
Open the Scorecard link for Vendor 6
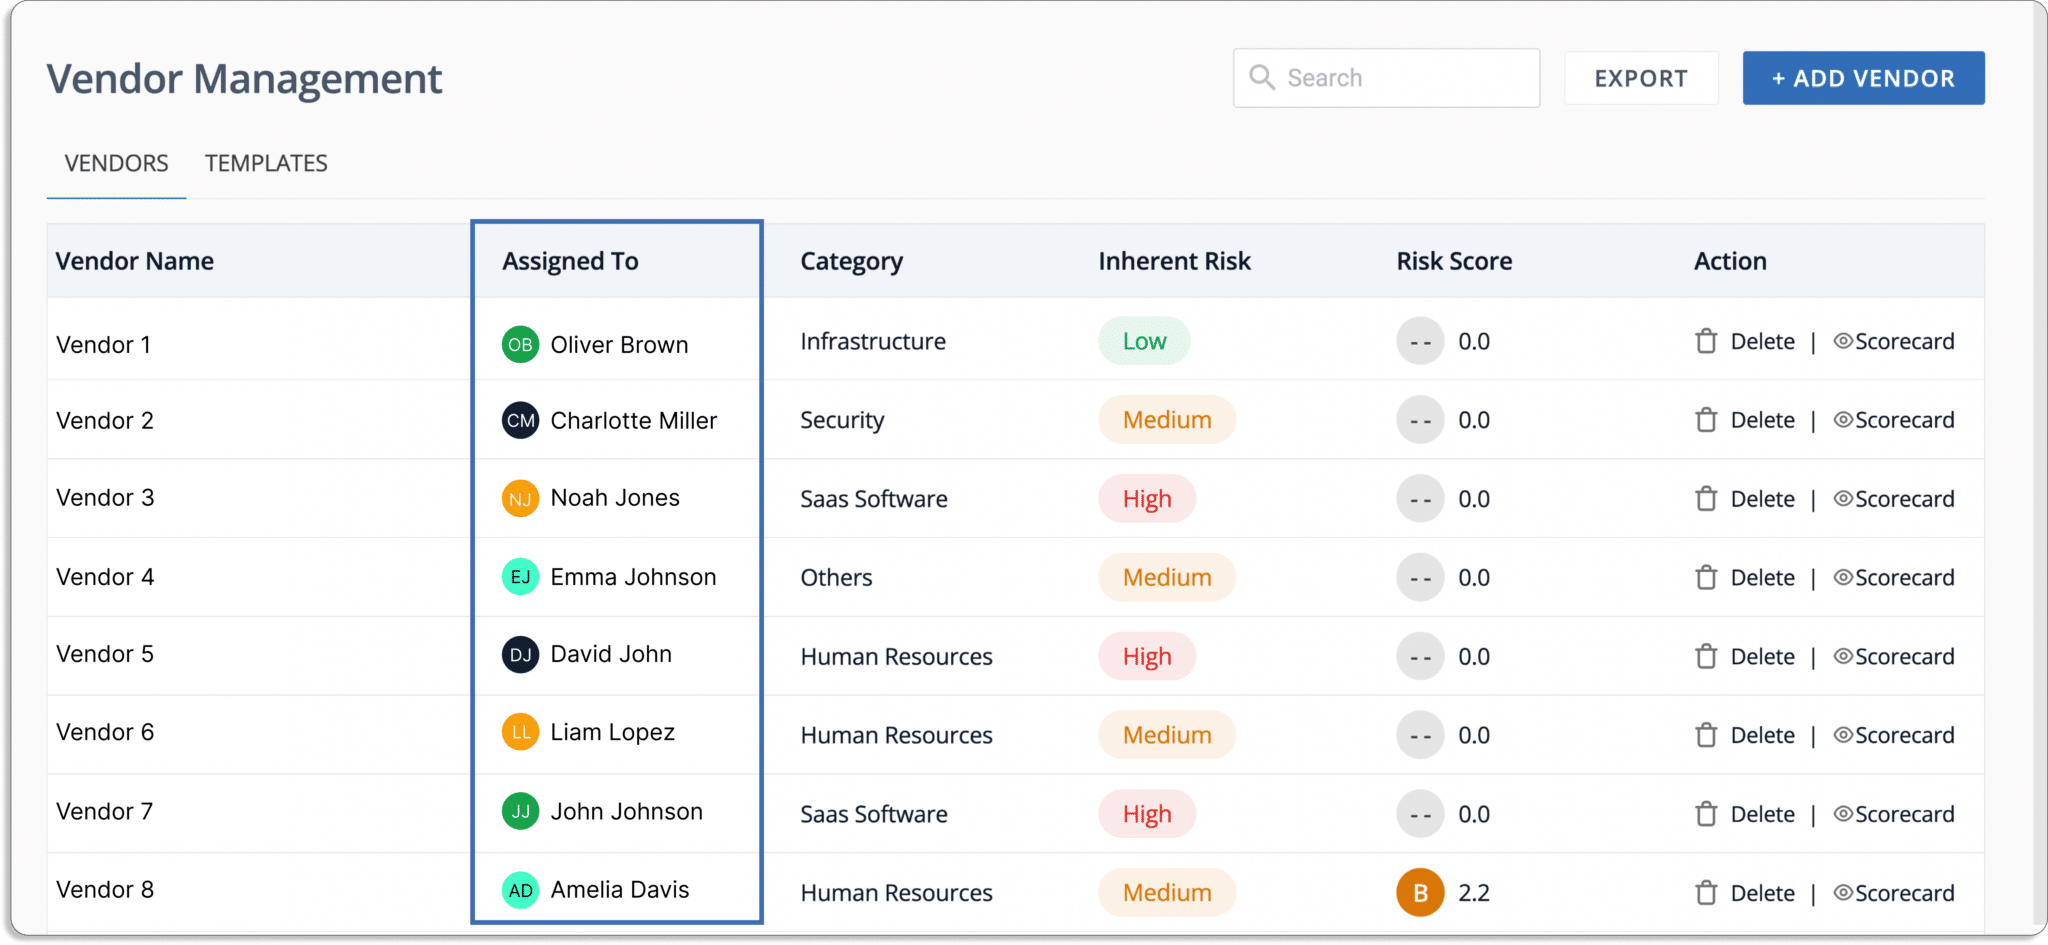coord(1894,735)
